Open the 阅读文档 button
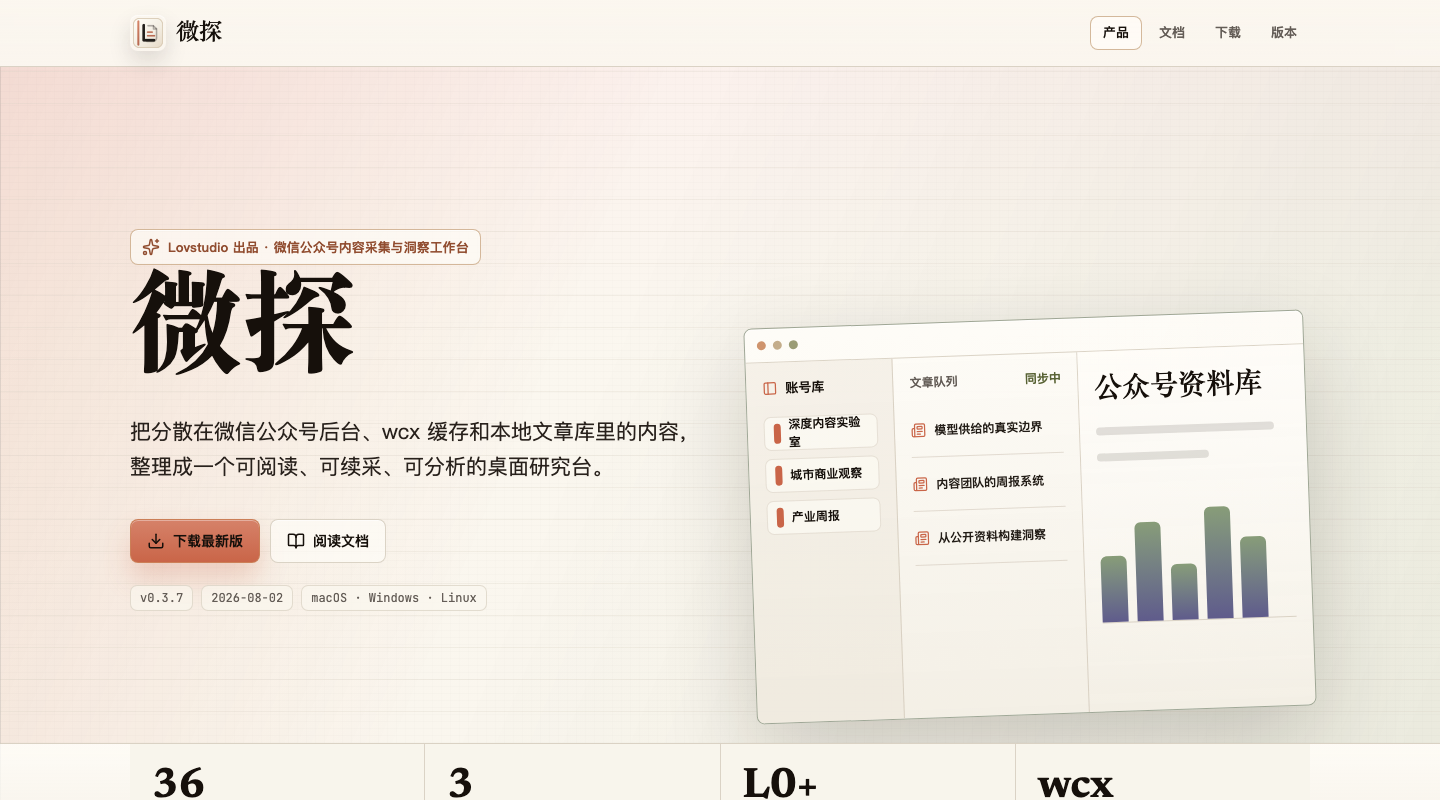 click(x=328, y=541)
